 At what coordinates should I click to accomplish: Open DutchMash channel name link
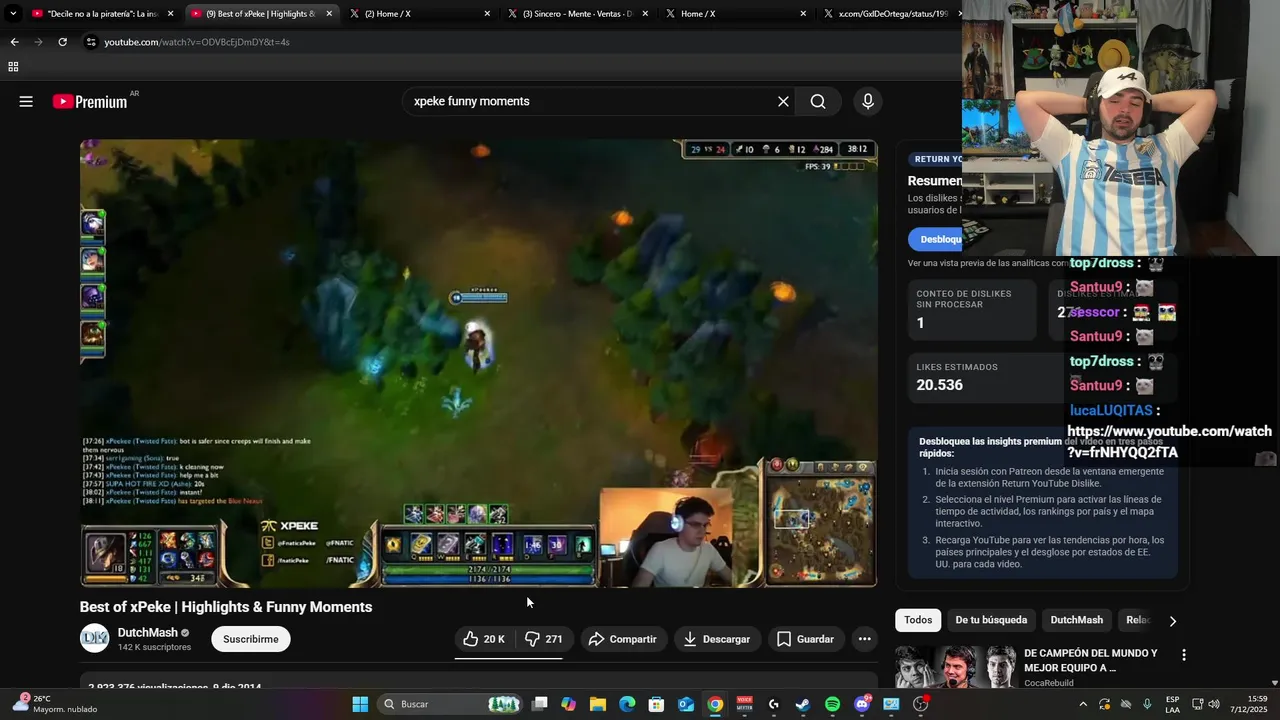[x=148, y=632]
